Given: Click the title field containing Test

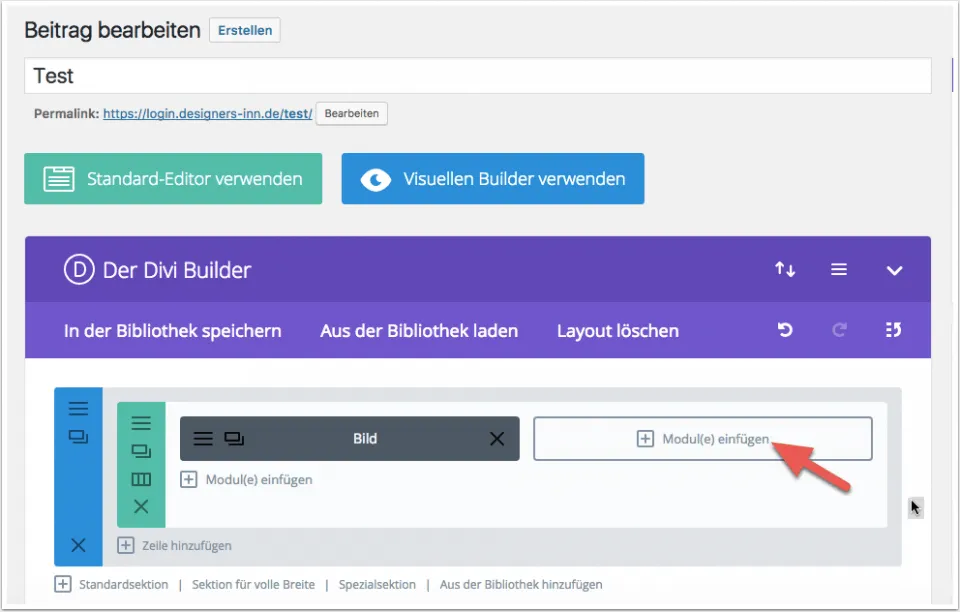Looking at the screenshot, I should click(x=477, y=76).
